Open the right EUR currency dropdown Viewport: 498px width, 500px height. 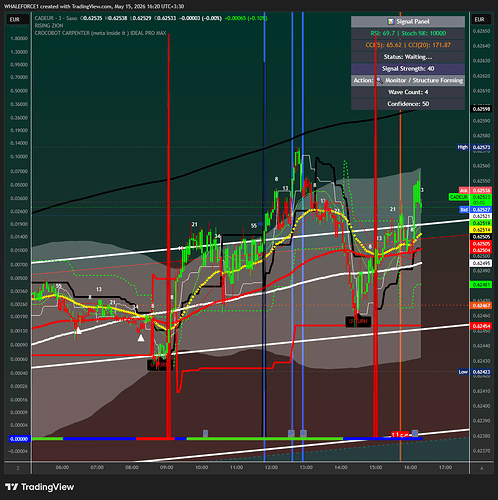coord(480,19)
